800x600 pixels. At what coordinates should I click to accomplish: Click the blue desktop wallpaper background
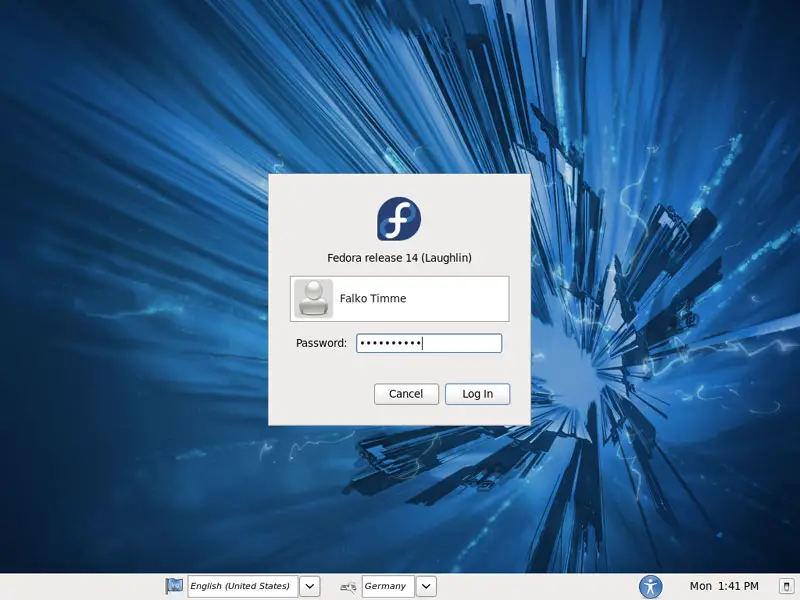(x=130, y=300)
